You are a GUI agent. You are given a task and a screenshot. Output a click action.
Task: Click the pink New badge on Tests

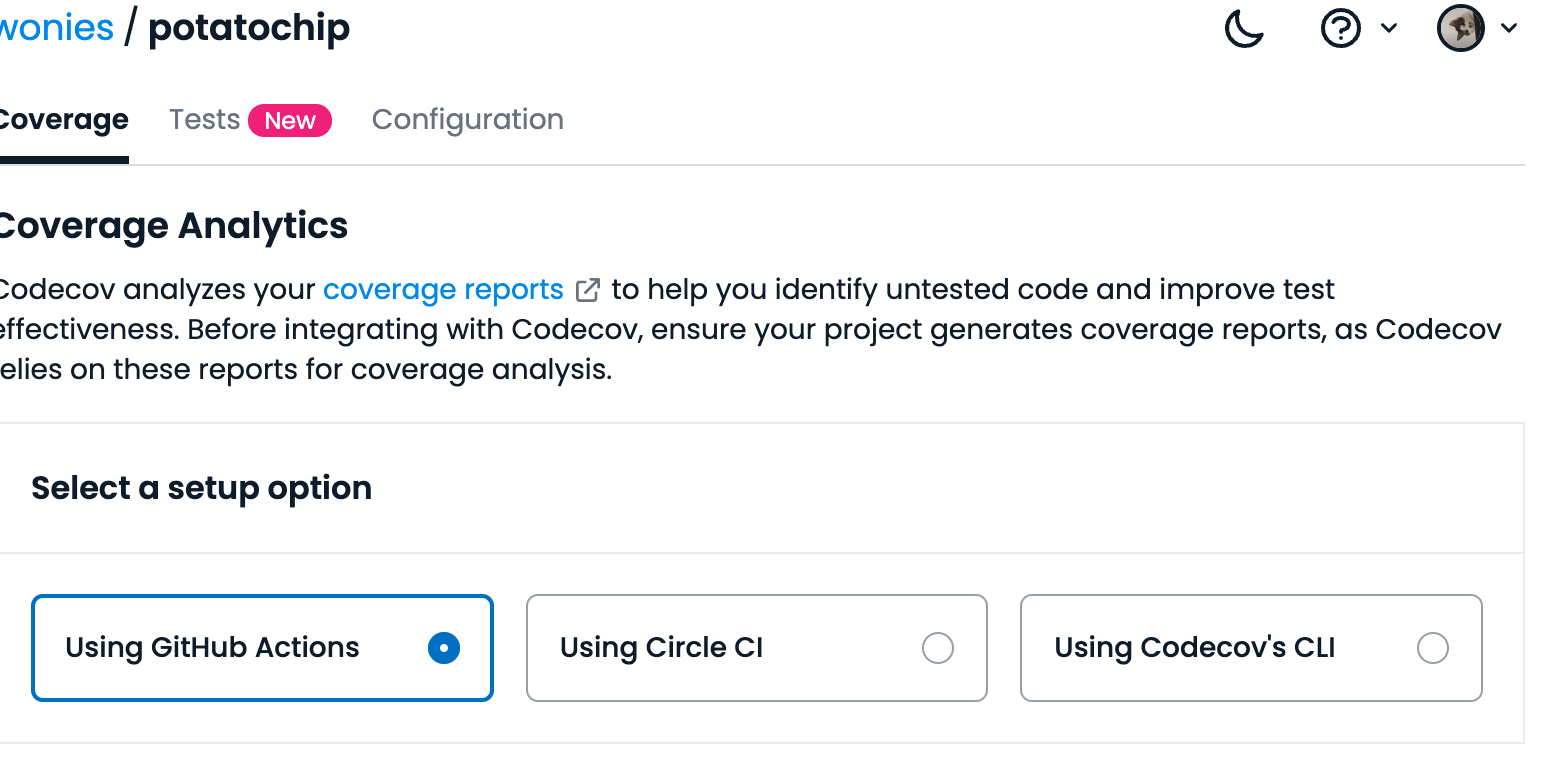point(290,121)
